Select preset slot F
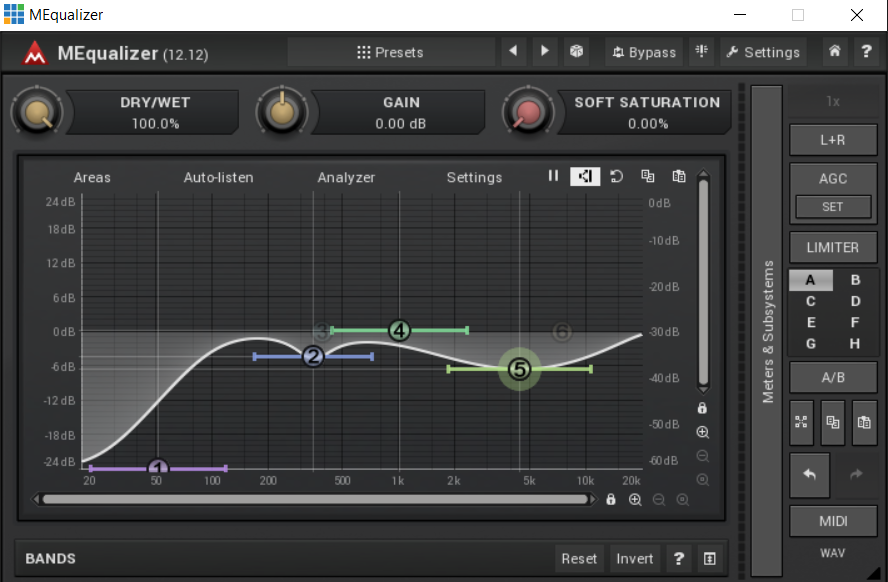Image resolution: width=888 pixels, height=582 pixels. point(855,323)
